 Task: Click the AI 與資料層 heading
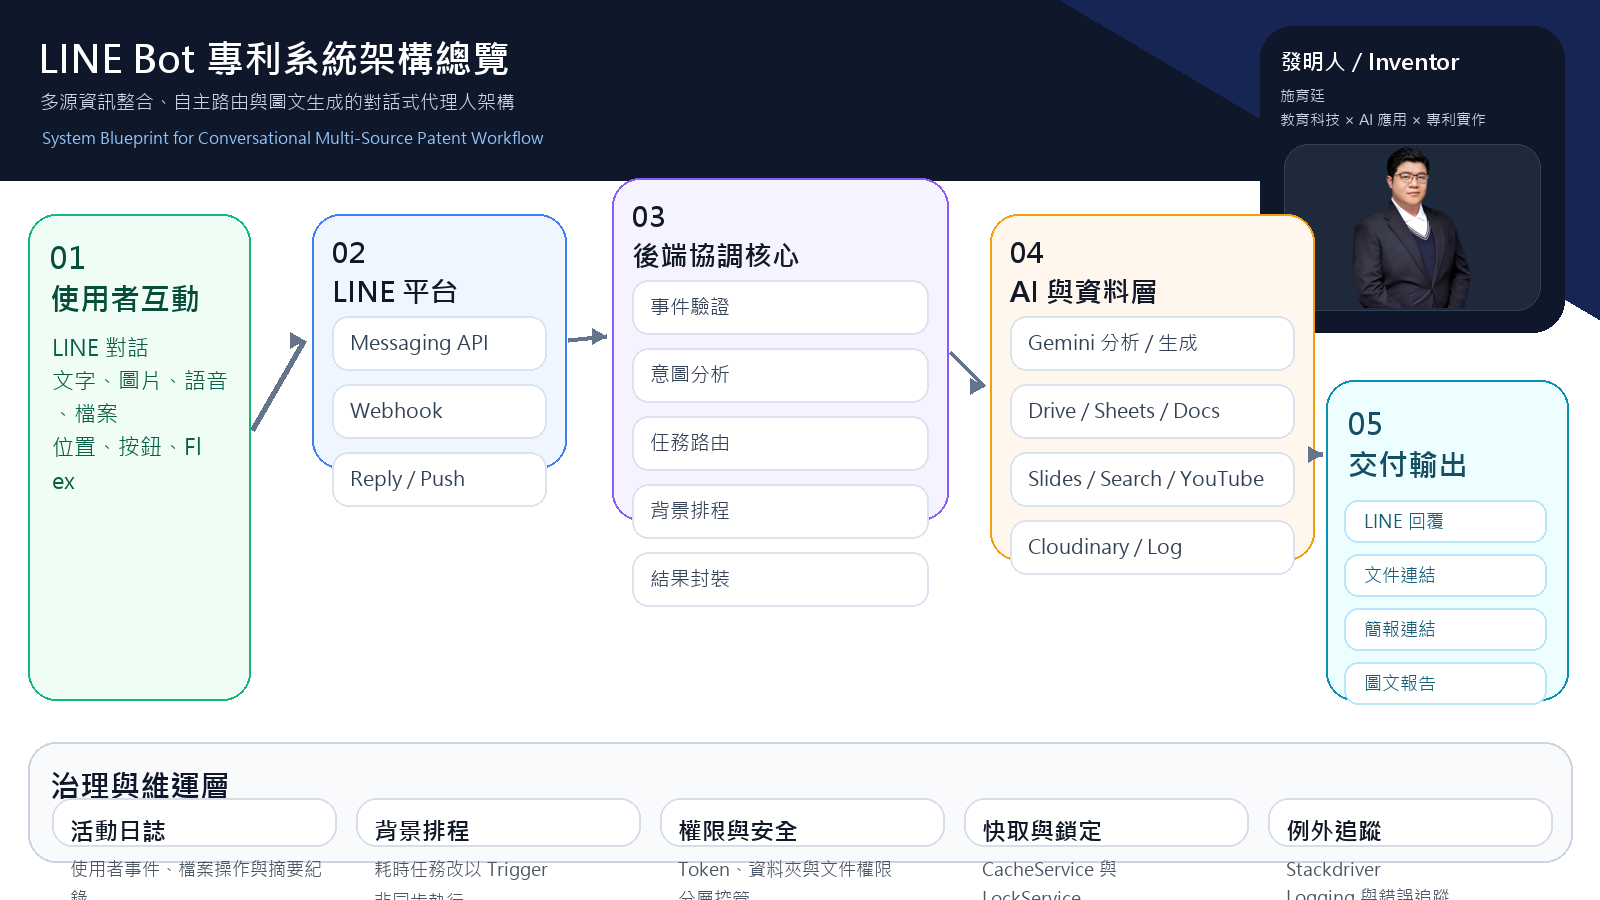pos(1083,292)
